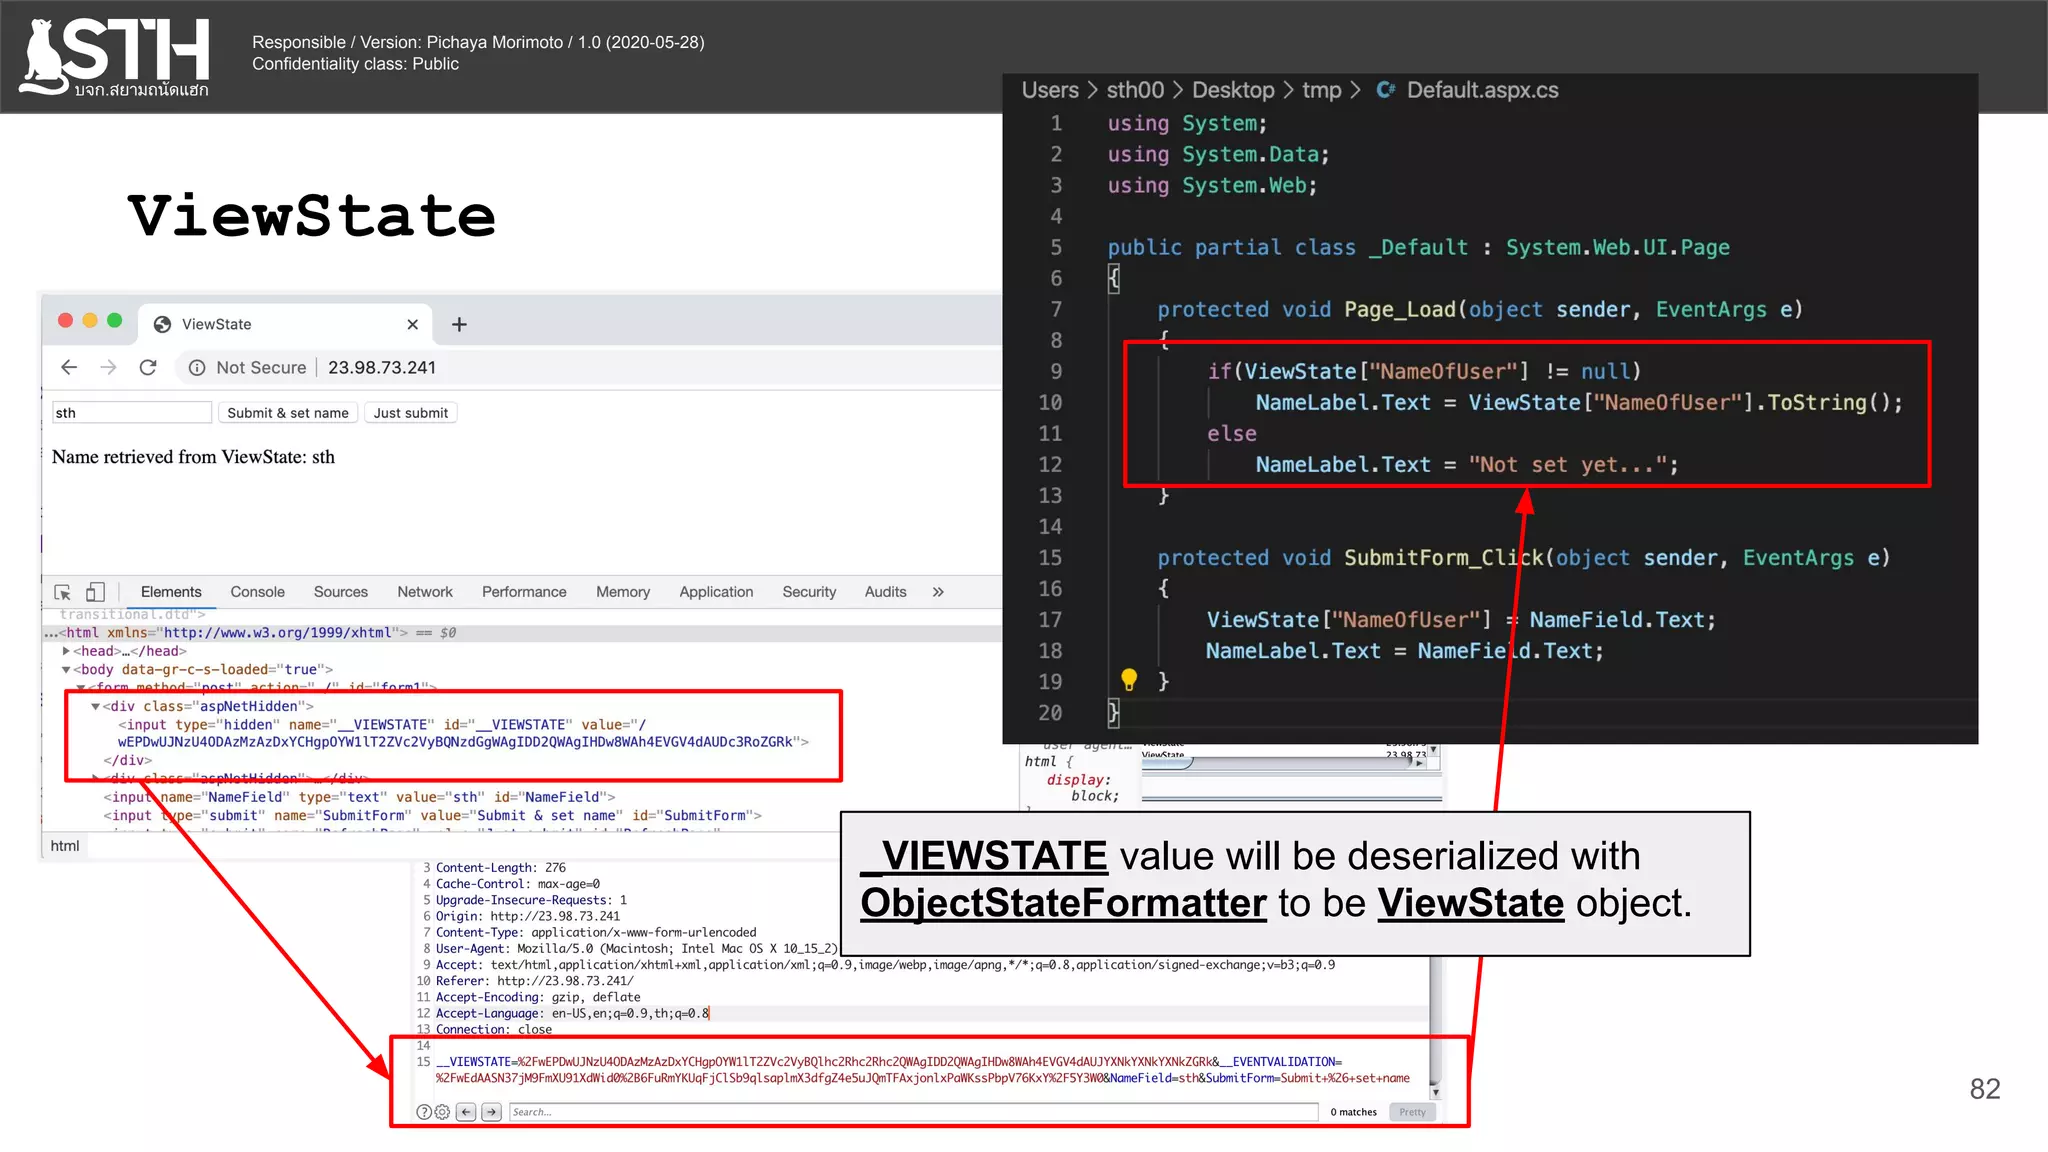Open the Audits tab

[x=885, y=592]
